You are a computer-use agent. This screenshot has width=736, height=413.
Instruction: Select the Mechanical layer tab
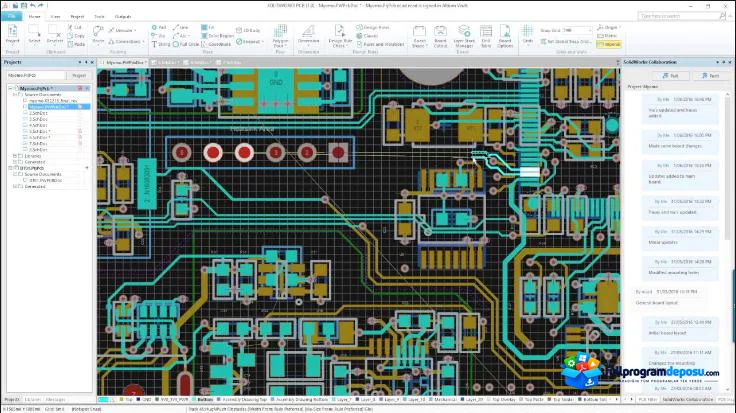[x=442, y=399]
